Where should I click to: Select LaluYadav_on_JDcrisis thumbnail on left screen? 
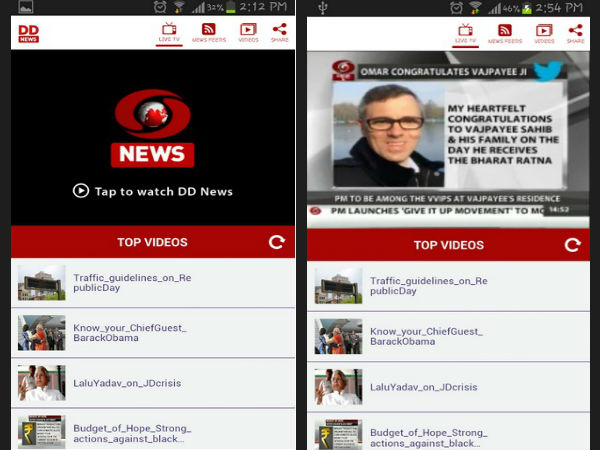coord(41,383)
